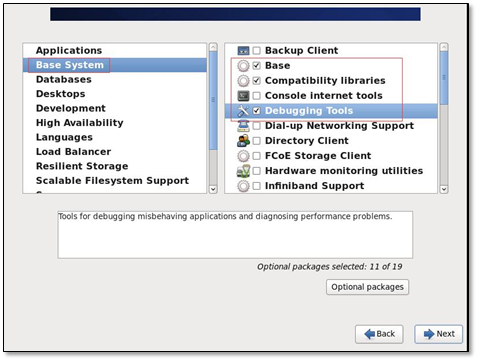Click the 'Optional packages selected: 11 of 19' text
Image resolution: width=478 pixels, height=361 pixels.
click(329, 267)
